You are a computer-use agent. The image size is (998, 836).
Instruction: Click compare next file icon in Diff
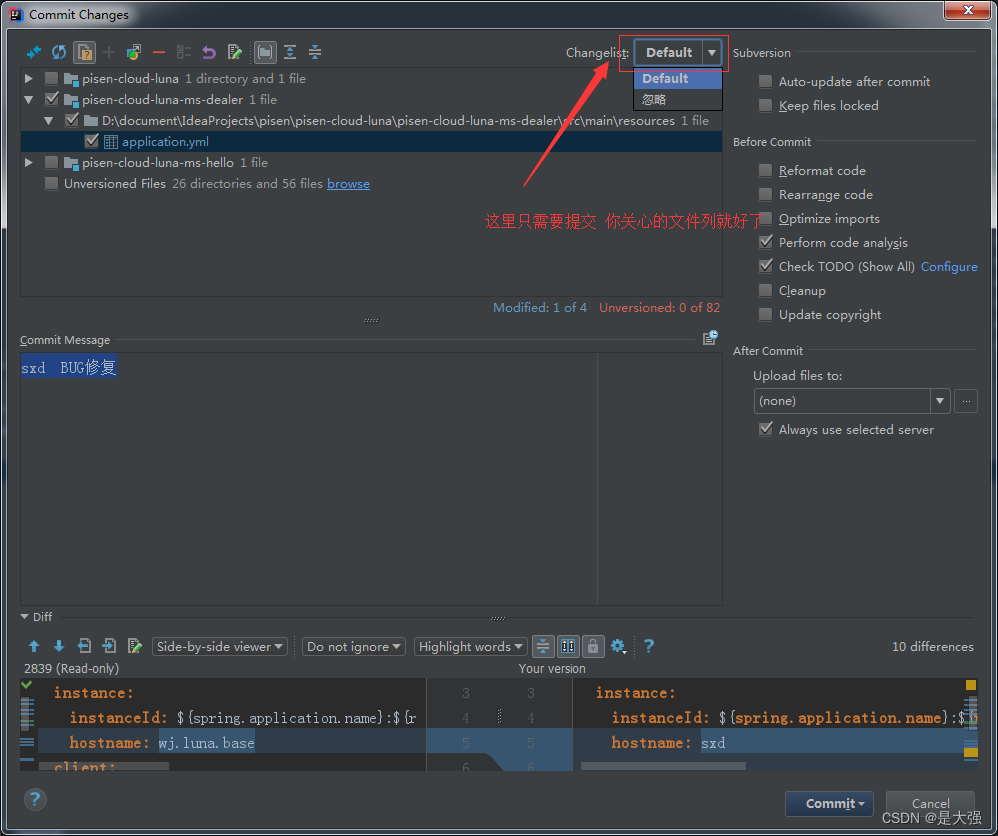pos(109,646)
